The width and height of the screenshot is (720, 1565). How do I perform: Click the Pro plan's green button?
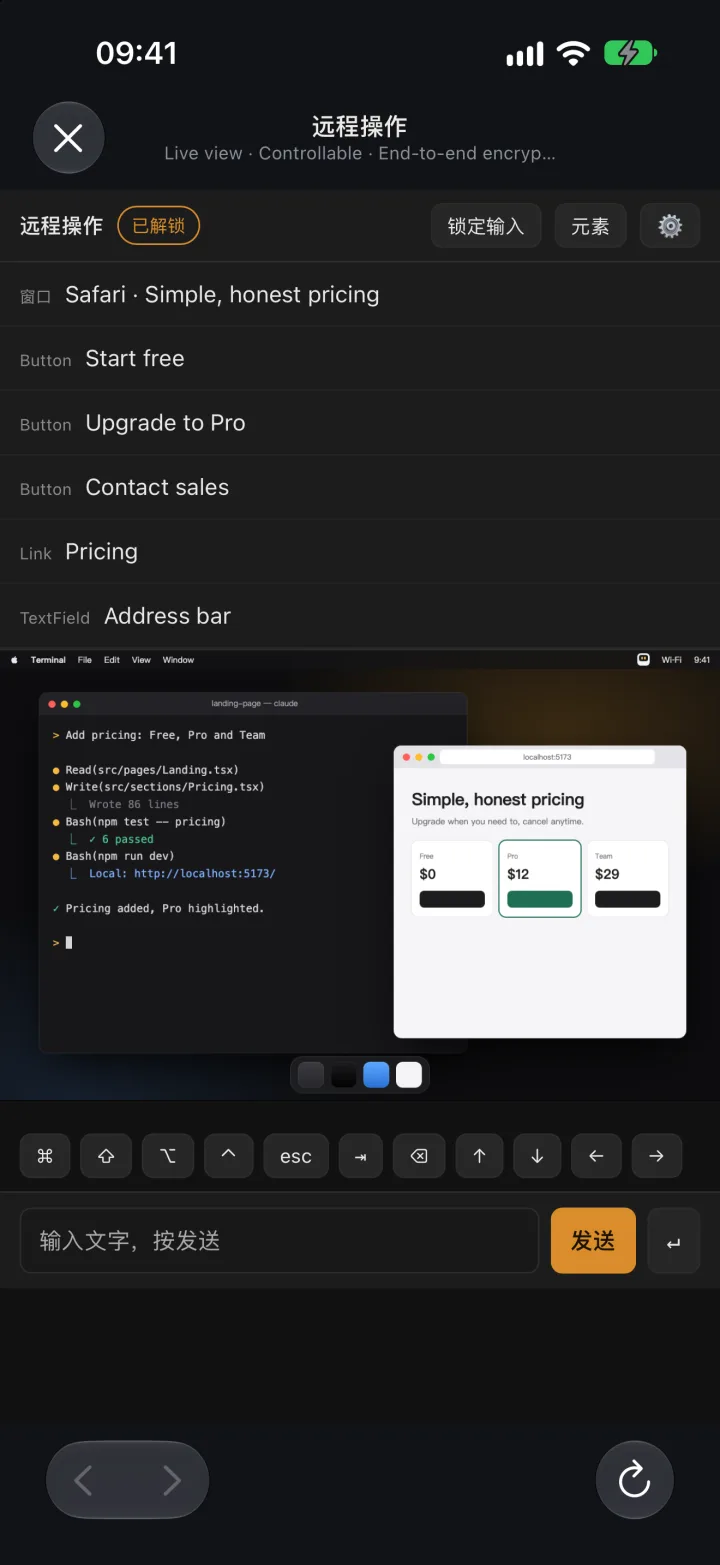click(x=540, y=899)
